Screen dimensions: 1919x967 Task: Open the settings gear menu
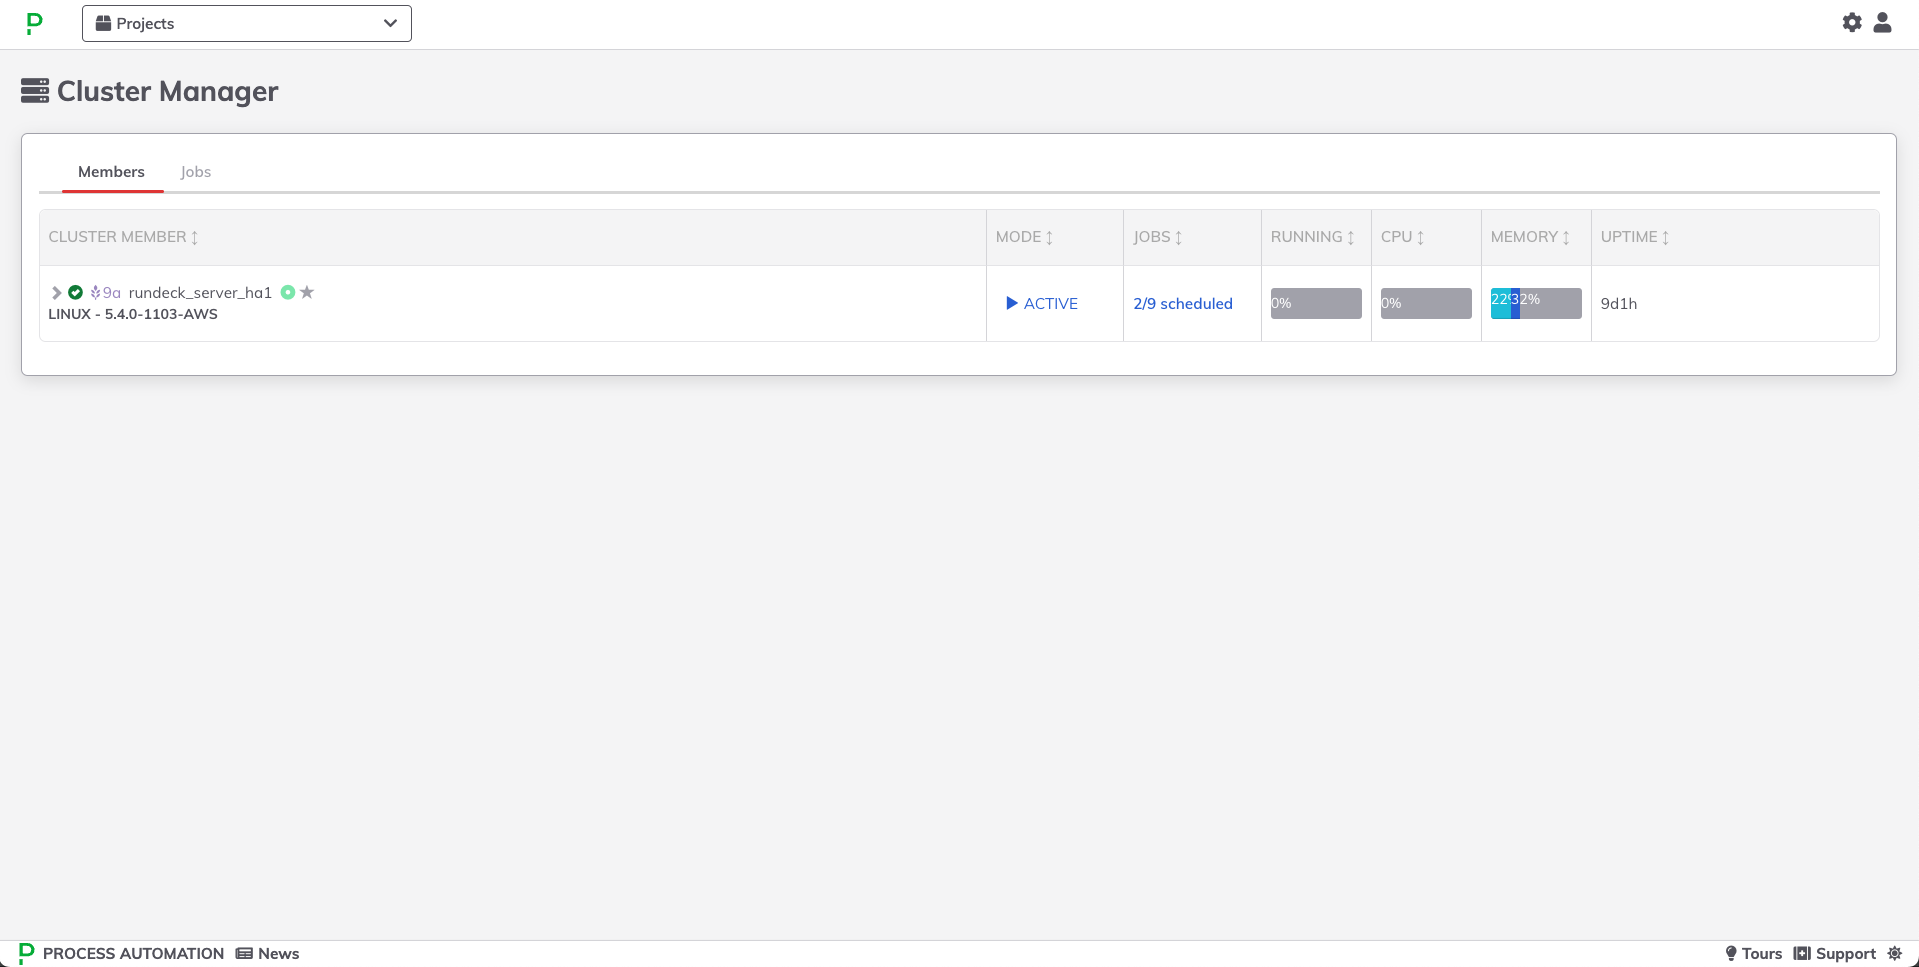click(x=1852, y=22)
